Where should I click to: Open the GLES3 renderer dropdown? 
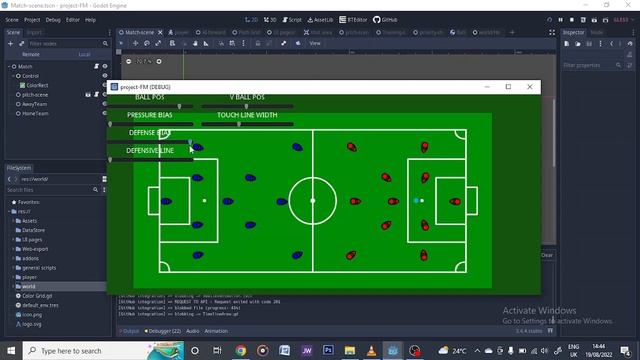pos(624,20)
